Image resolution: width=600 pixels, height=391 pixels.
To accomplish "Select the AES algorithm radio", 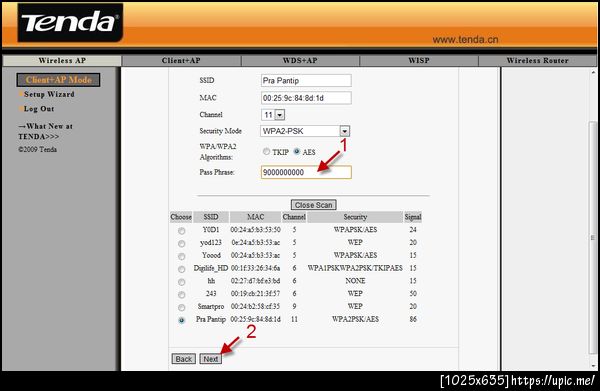I will click(x=297, y=152).
